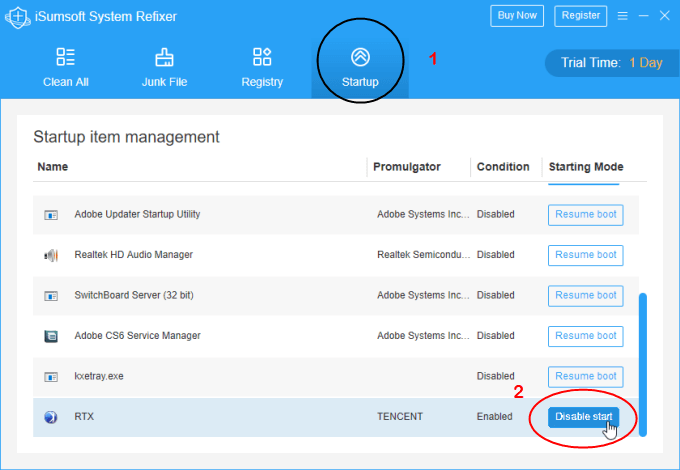Open the Junk File tab
Image resolution: width=680 pixels, height=470 pixels.
164,68
